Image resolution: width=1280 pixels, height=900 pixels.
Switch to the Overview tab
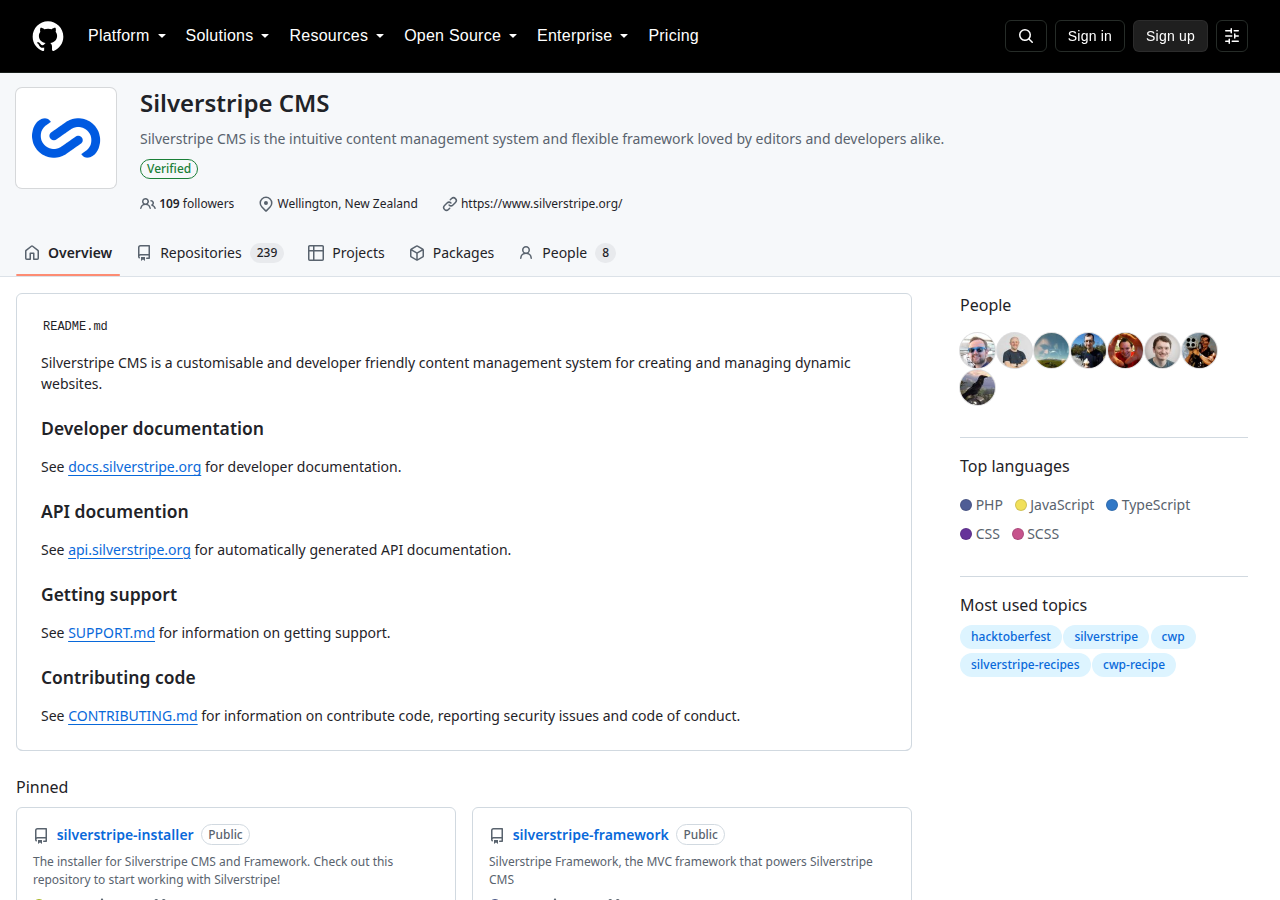(x=68, y=253)
